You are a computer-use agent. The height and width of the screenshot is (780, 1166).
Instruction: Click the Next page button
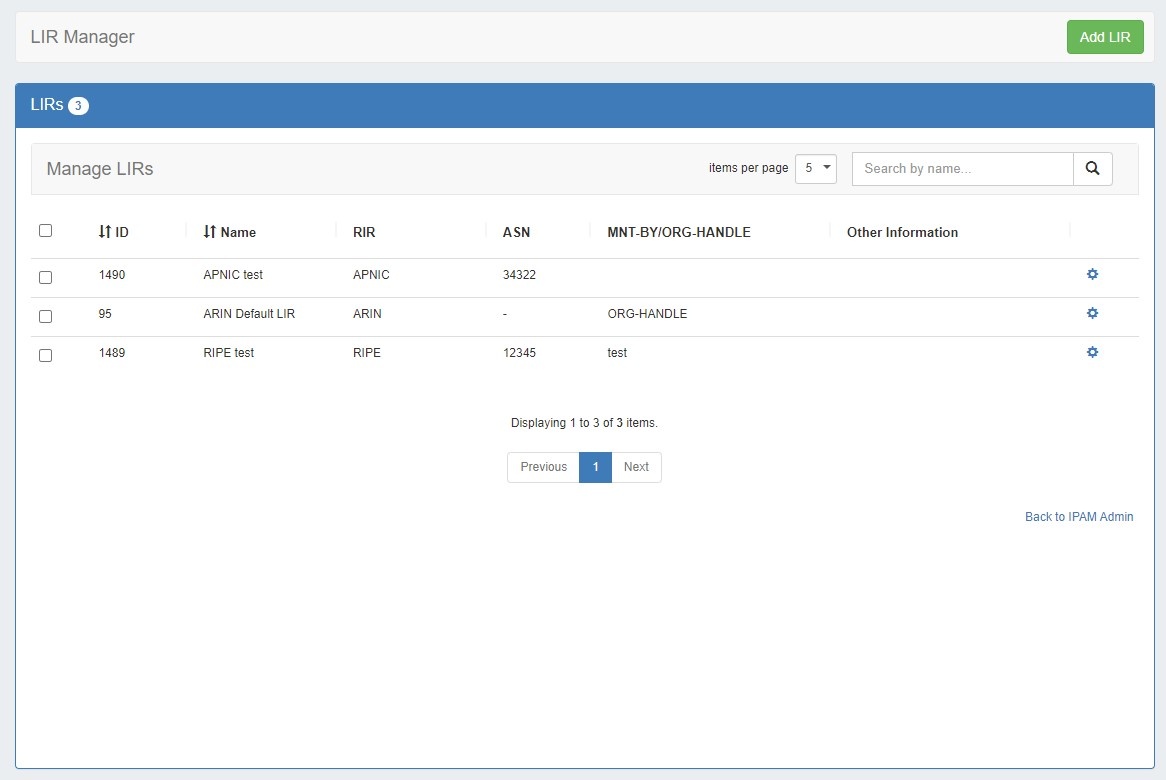[x=636, y=467]
